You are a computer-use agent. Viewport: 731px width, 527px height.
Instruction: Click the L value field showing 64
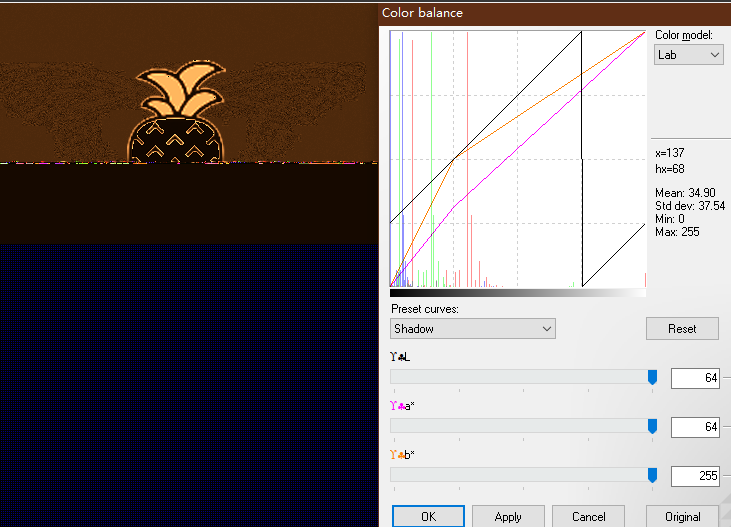coord(695,378)
